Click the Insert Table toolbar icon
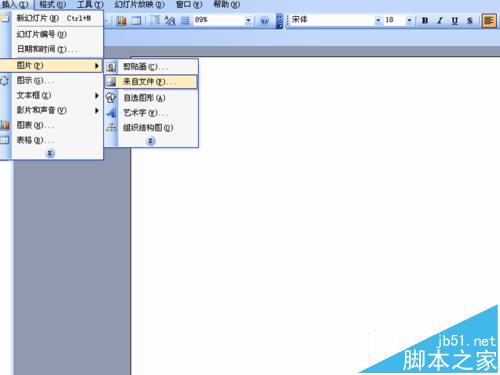This screenshot has height=375, width=500. point(136,21)
